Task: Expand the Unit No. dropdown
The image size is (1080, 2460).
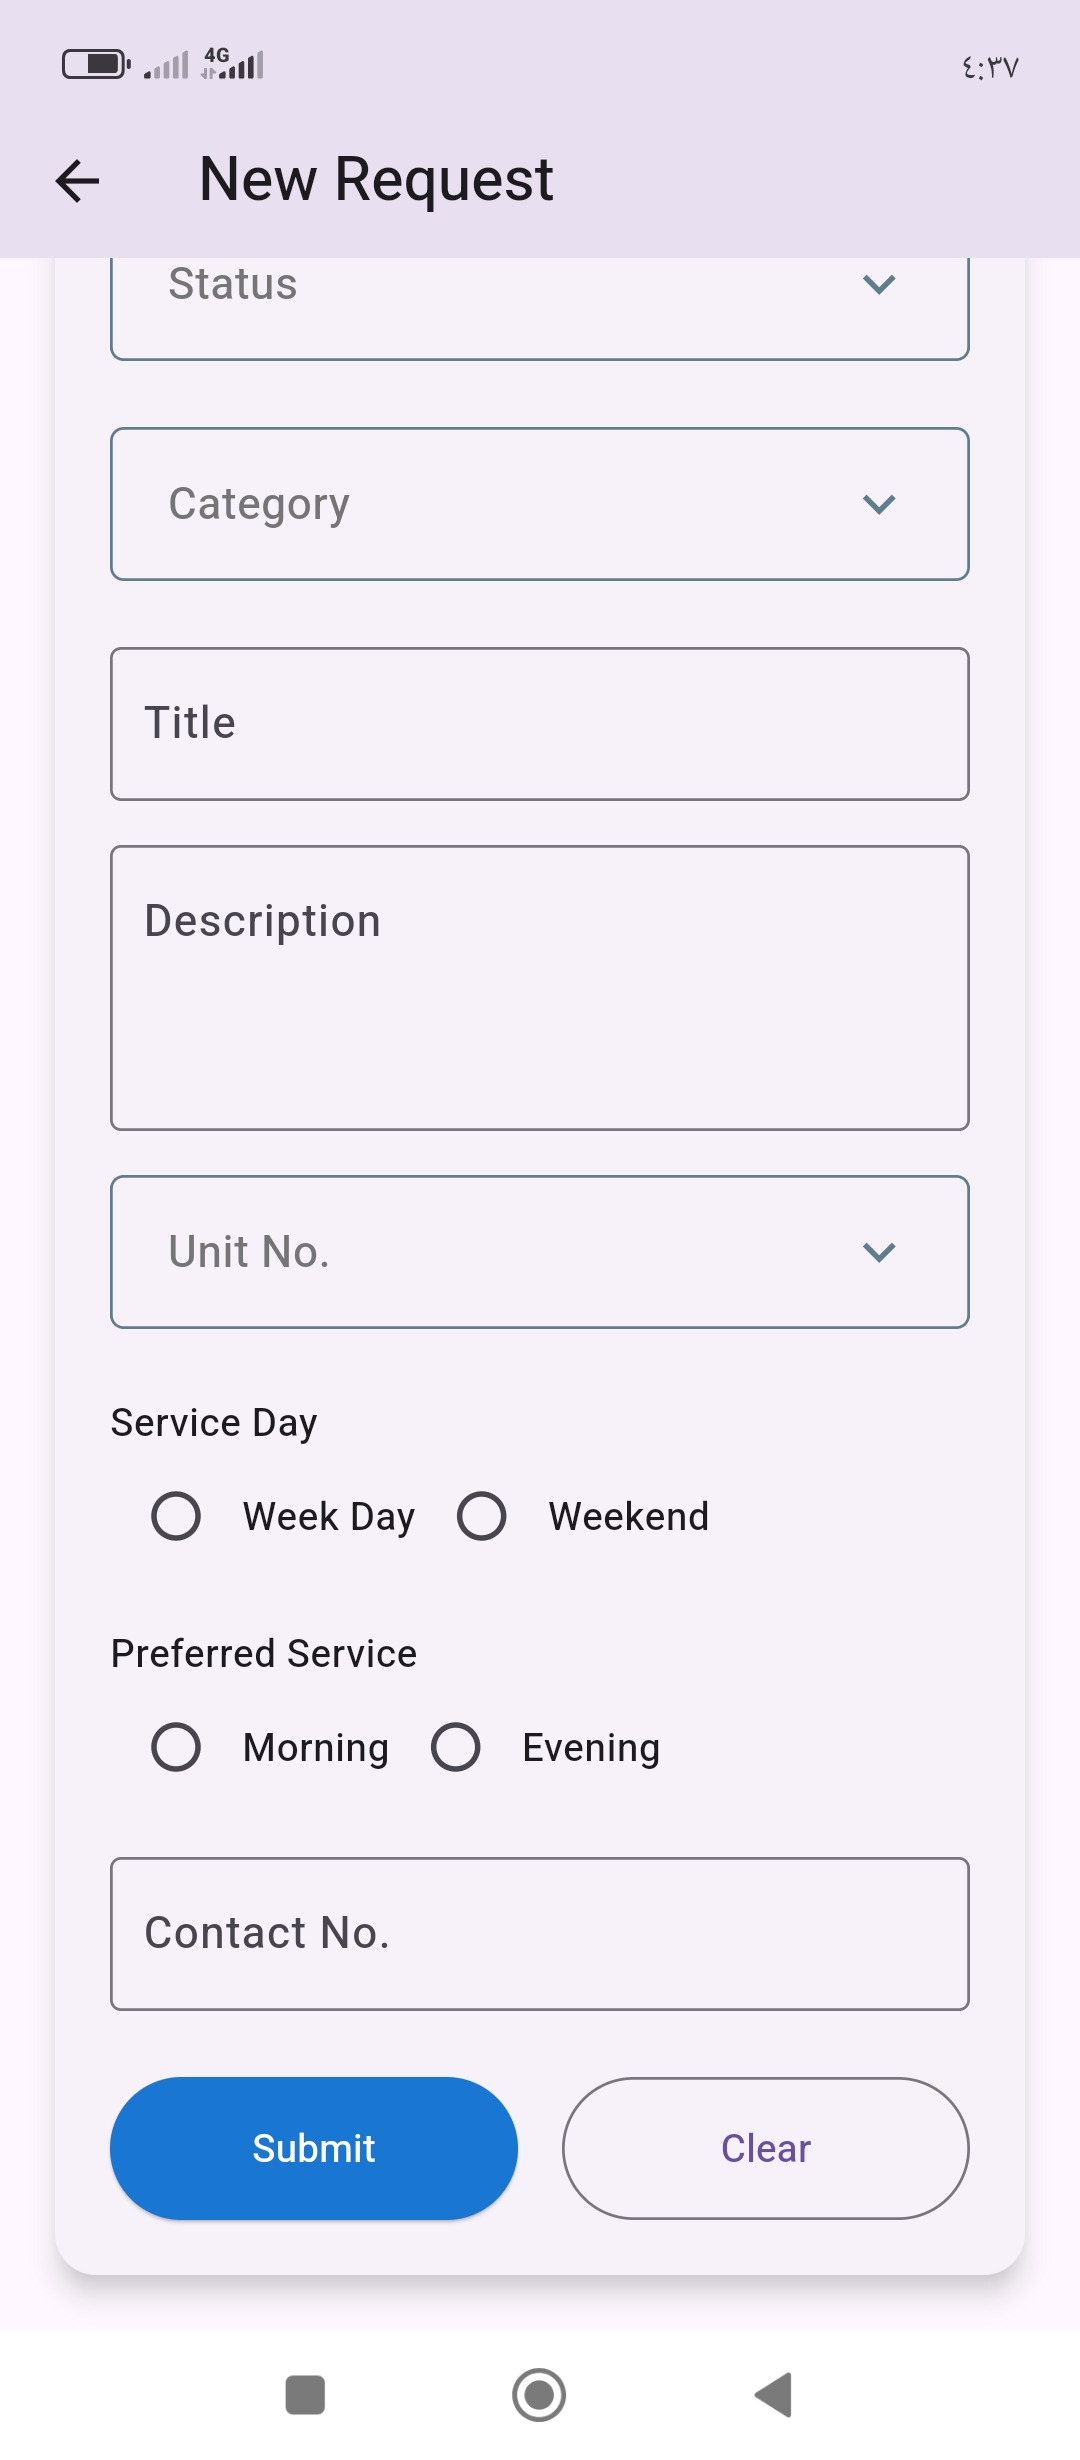Action: (x=540, y=1252)
